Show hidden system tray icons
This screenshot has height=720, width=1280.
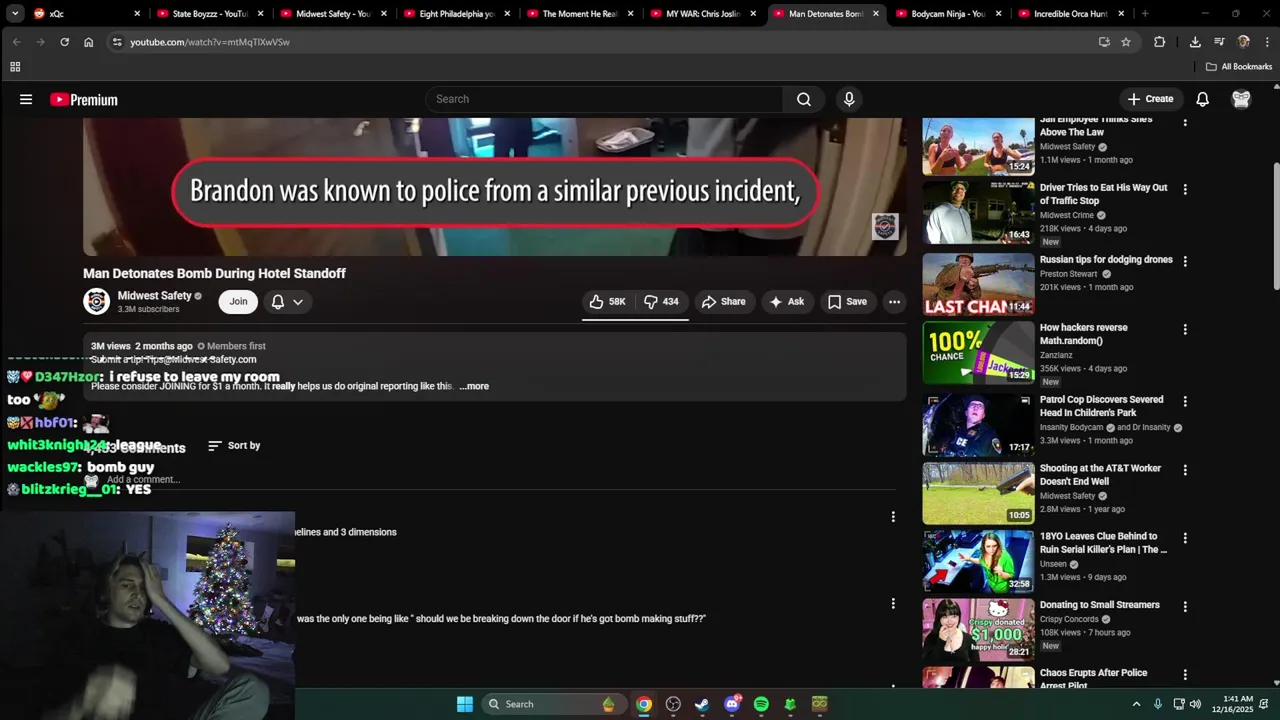(1136, 704)
